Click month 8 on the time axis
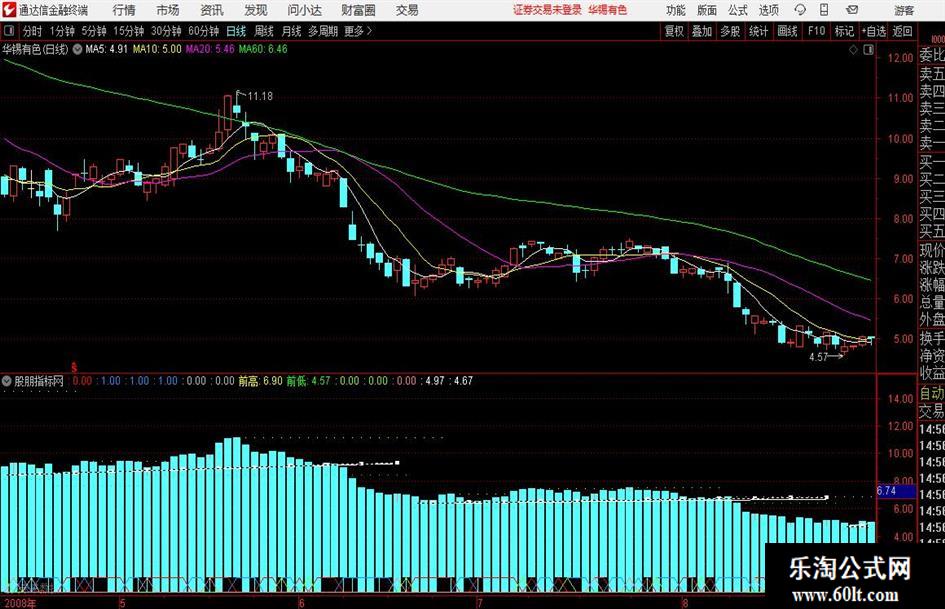945x609 pixels. coord(685,603)
